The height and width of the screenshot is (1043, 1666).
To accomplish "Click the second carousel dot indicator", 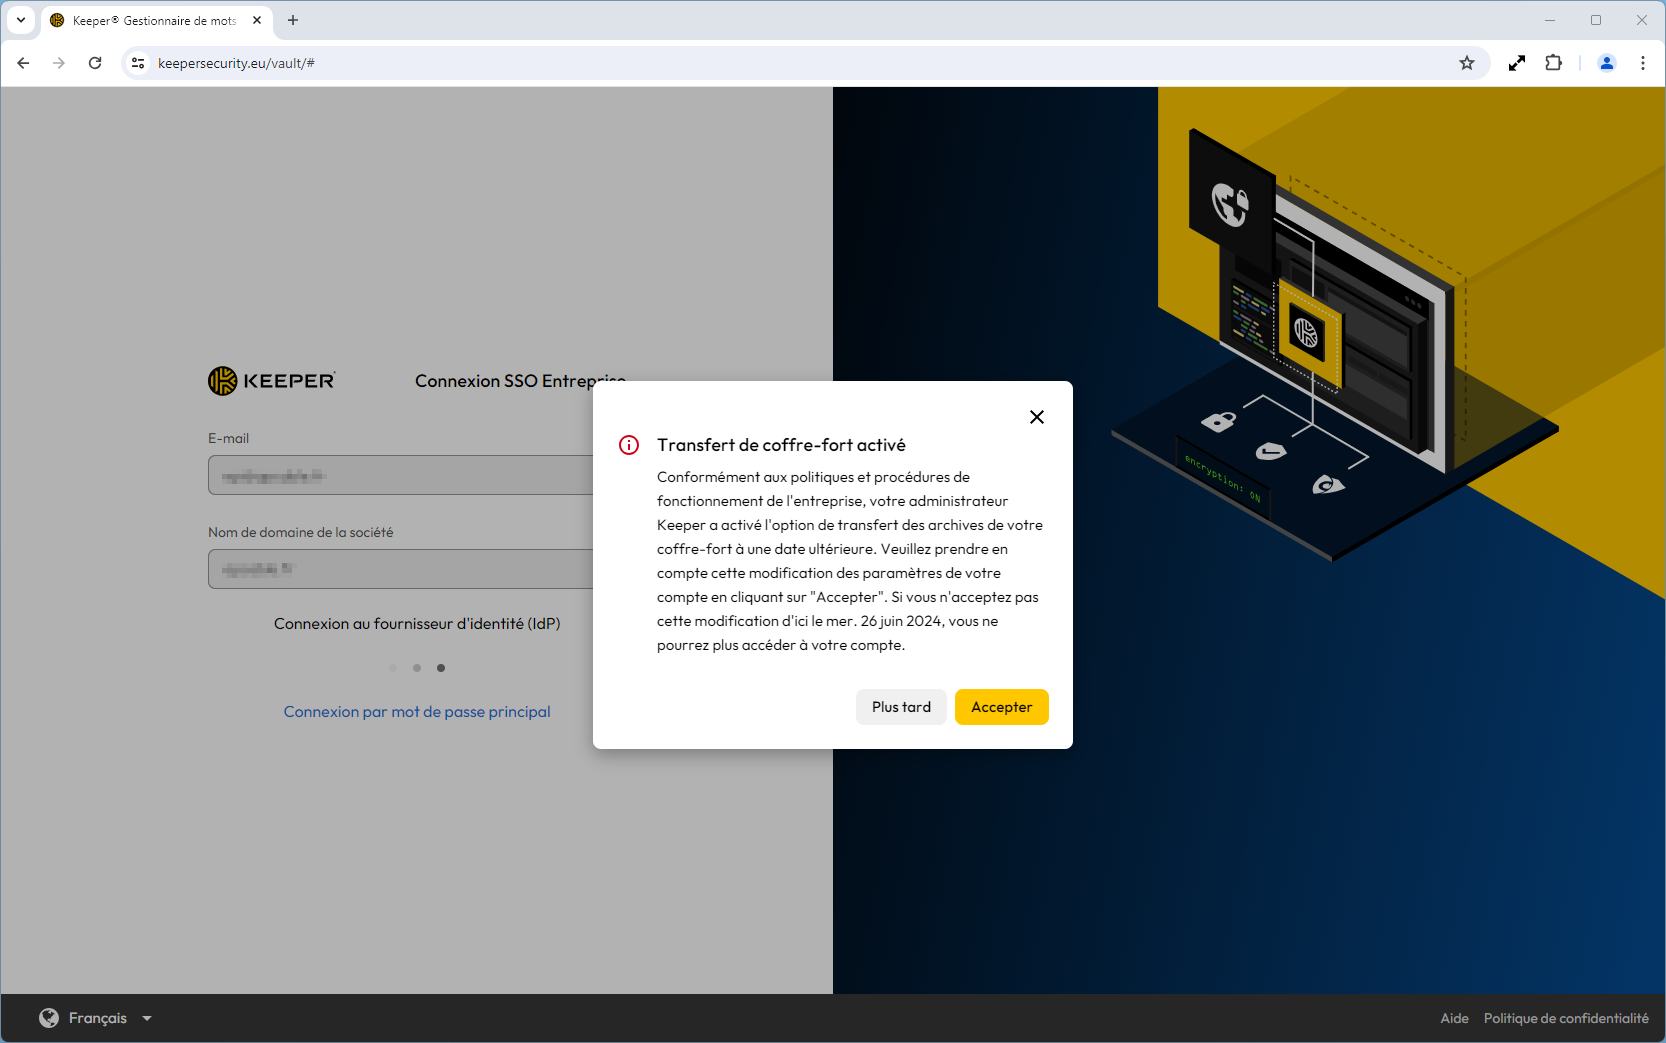I will 417,668.
